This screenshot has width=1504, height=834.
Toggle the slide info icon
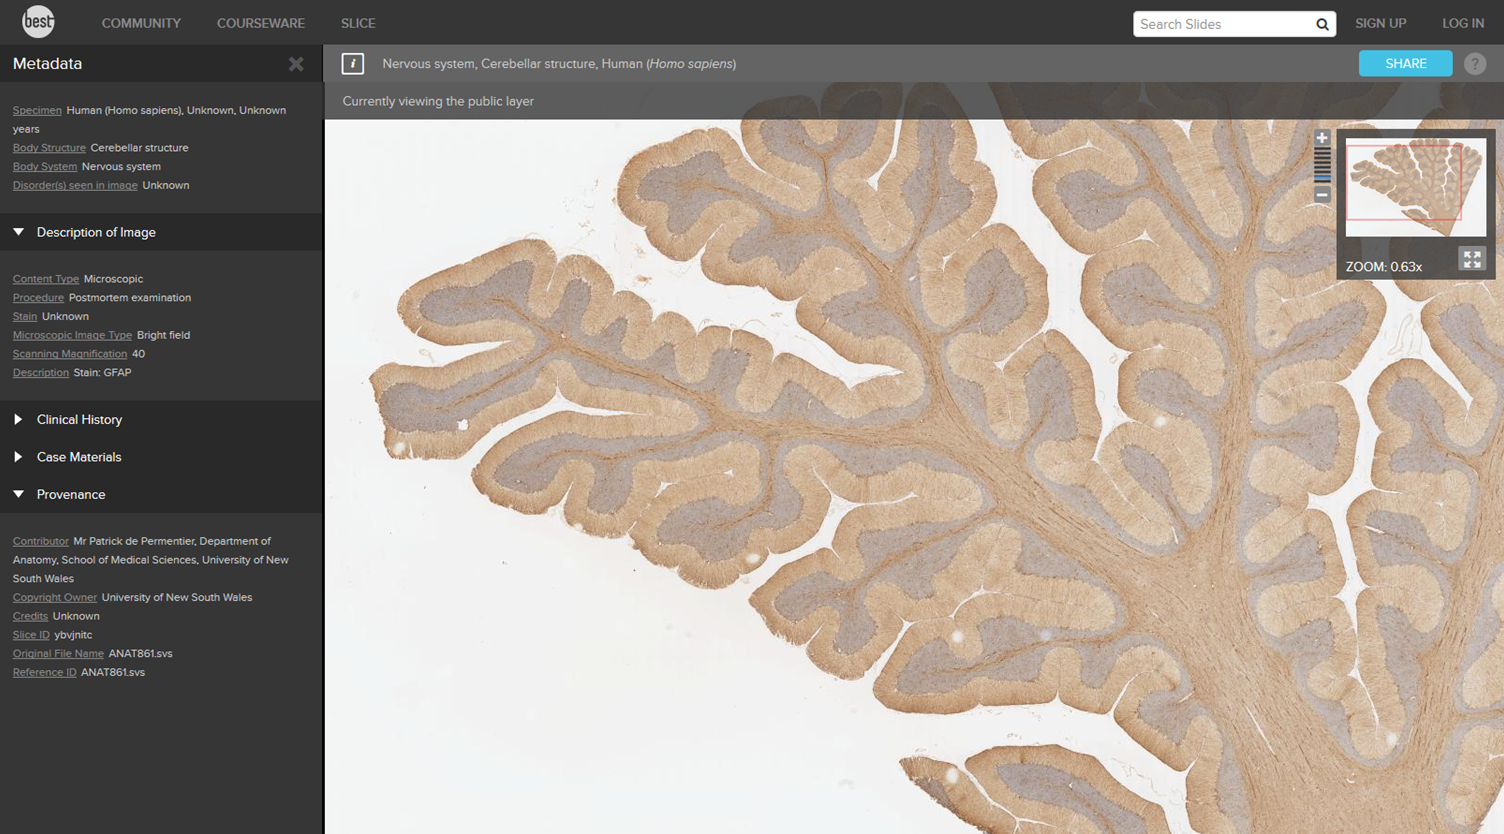pos(352,64)
